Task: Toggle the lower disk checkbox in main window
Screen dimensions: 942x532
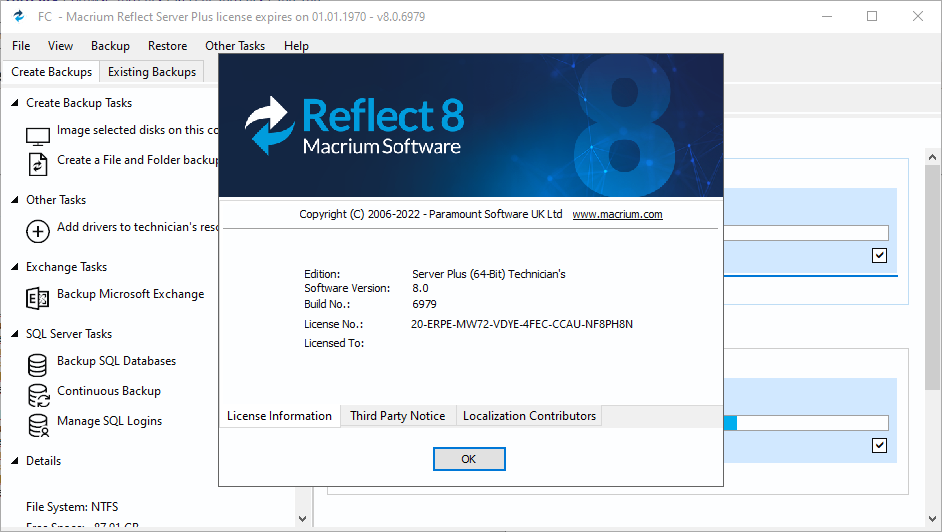Action: coord(879,446)
